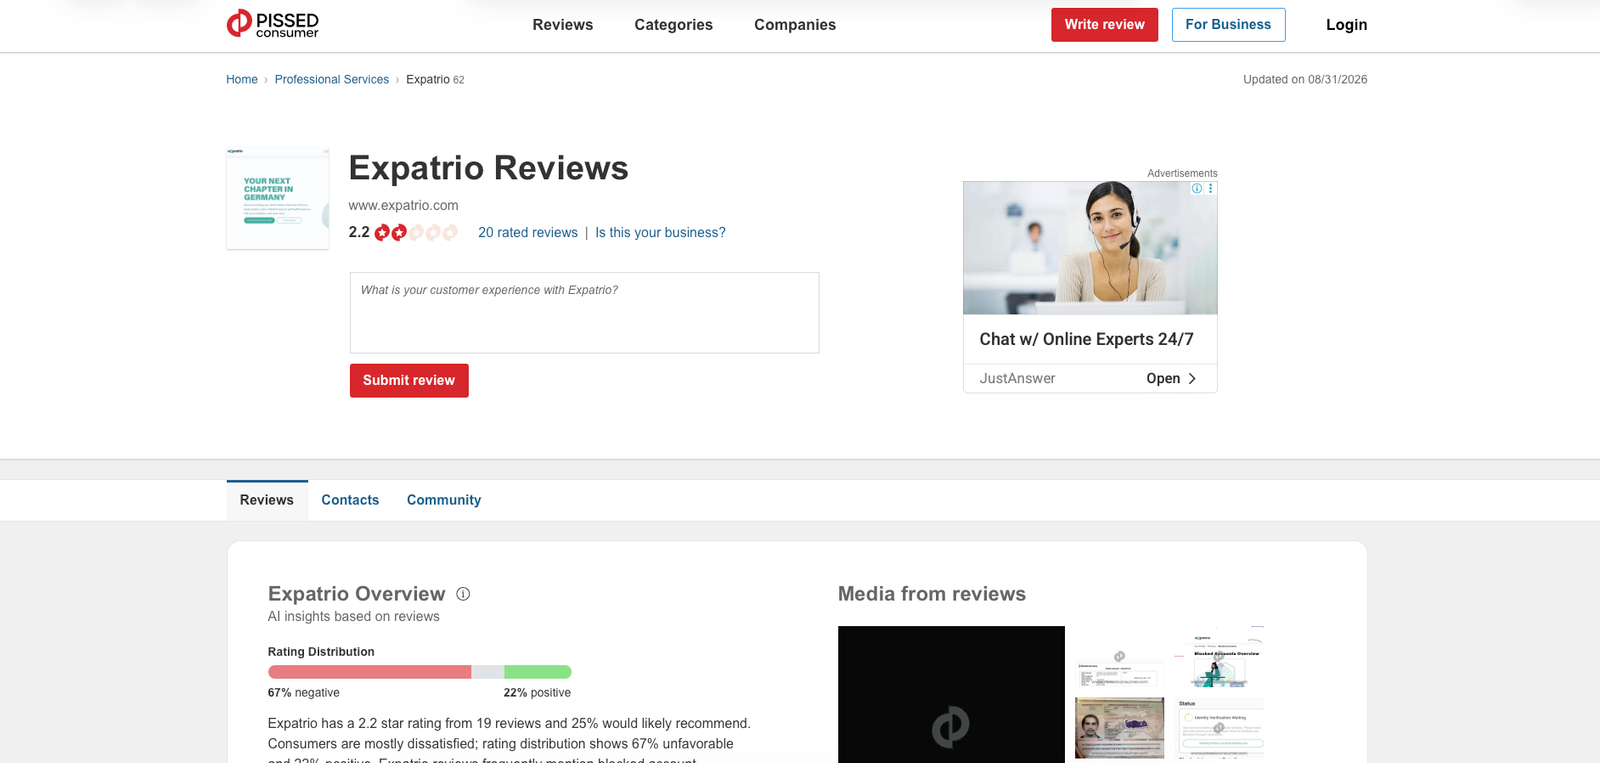Click the Expatrio Reviews heading
This screenshot has height=763, width=1600.
click(488, 168)
